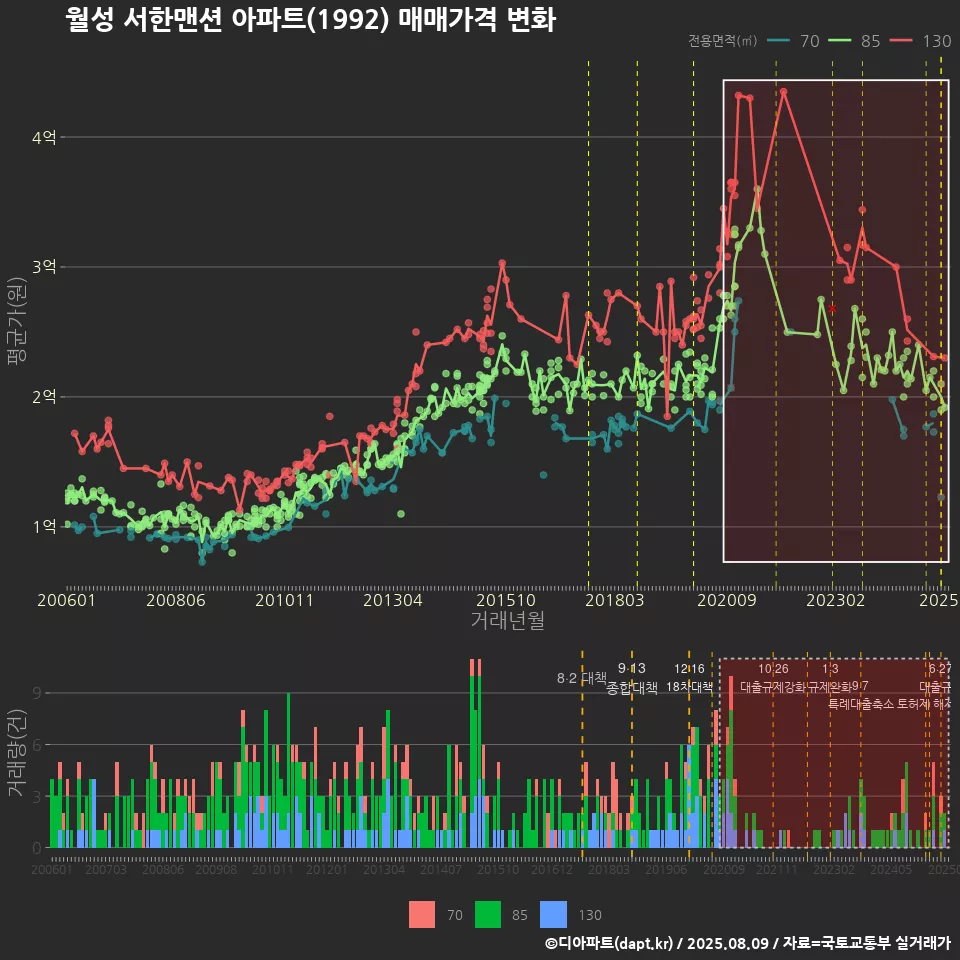Screen dimensions: 960x960
Task: Click the 10·26 대출규제강화 policy annotation
Action: (x=773, y=678)
